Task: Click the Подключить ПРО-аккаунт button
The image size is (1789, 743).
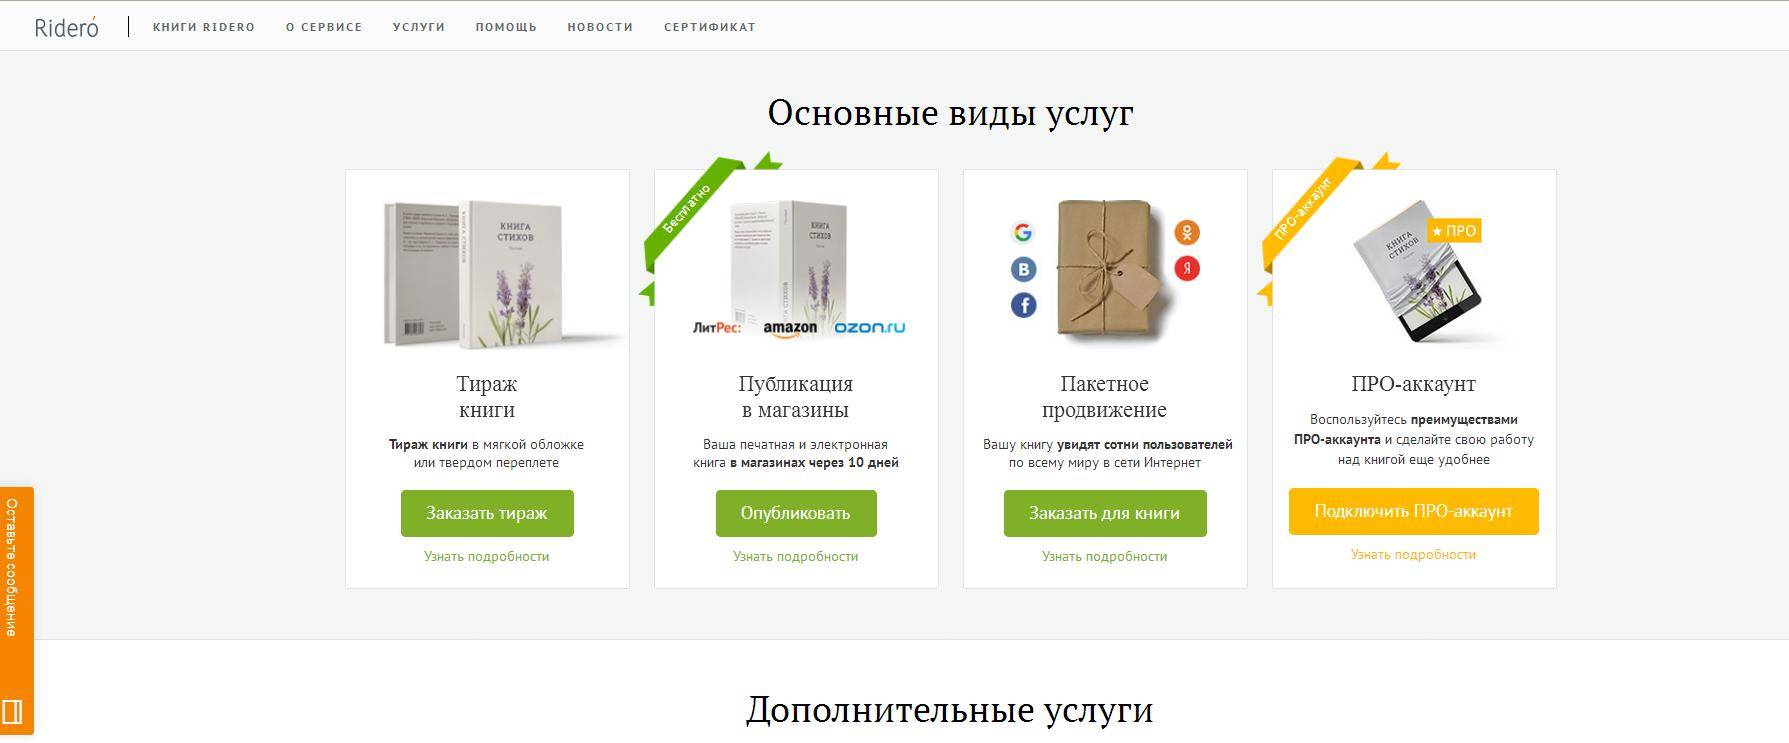Action: pyautogui.click(x=1413, y=511)
